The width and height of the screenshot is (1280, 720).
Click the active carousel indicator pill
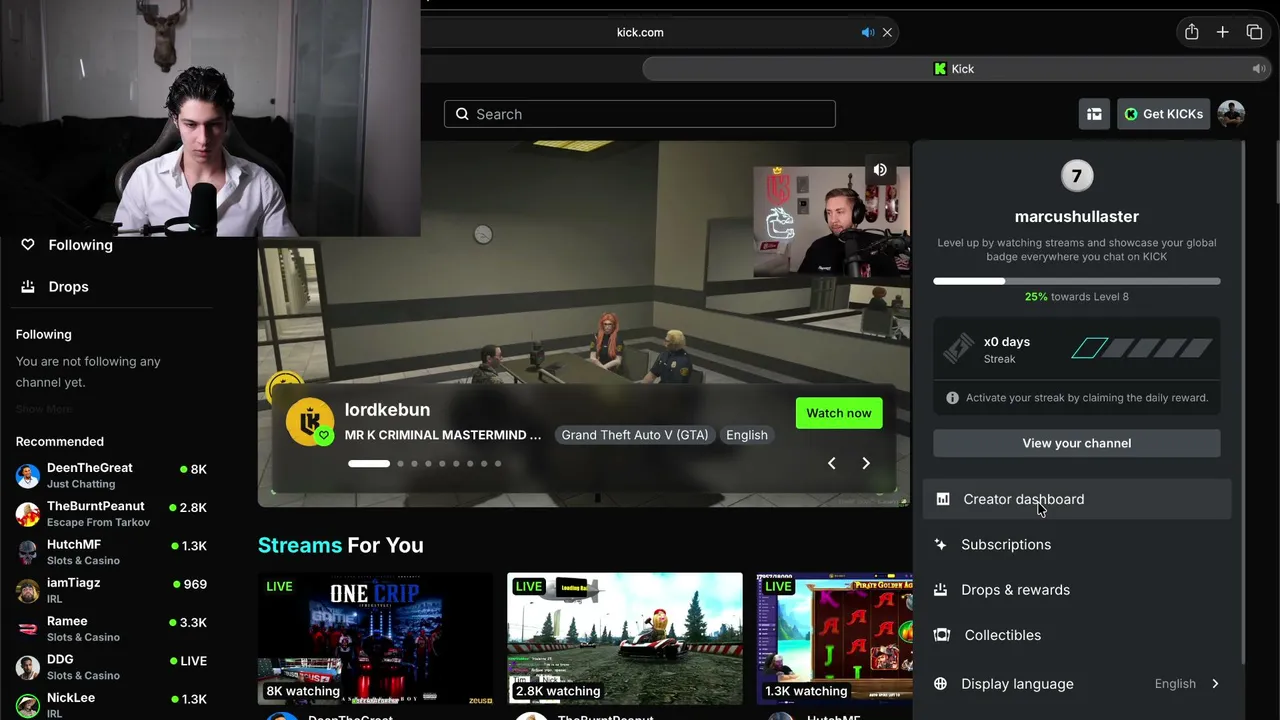(369, 463)
